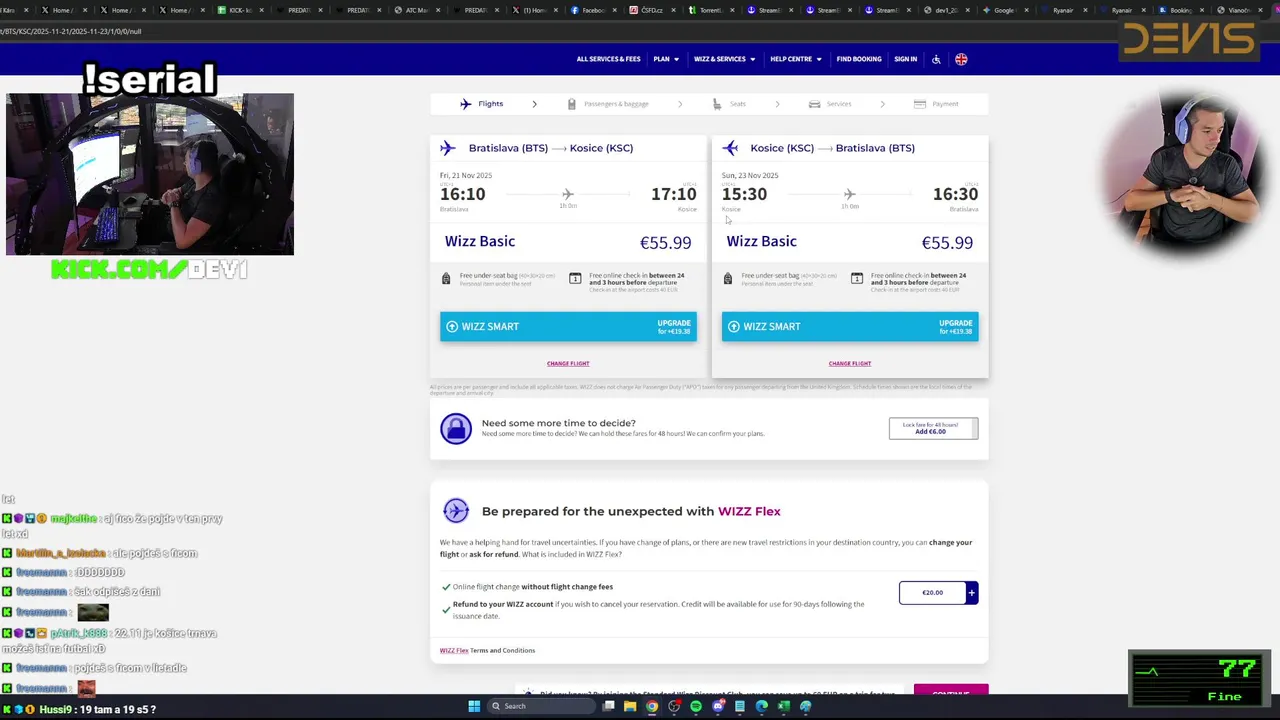Expand the WIZZ & SERVICES dropdown
Screen dimensions: 1280x720
[x=725, y=59]
